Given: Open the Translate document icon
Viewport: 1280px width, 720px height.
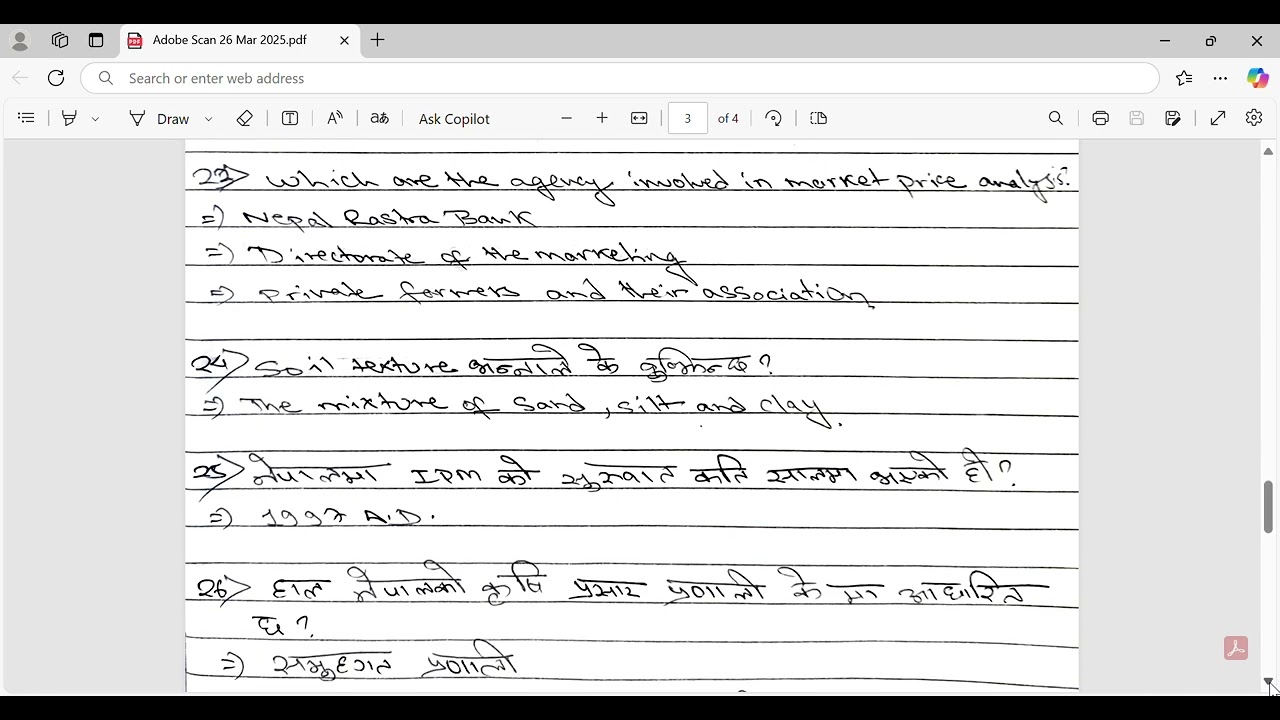Looking at the screenshot, I should (x=379, y=118).
